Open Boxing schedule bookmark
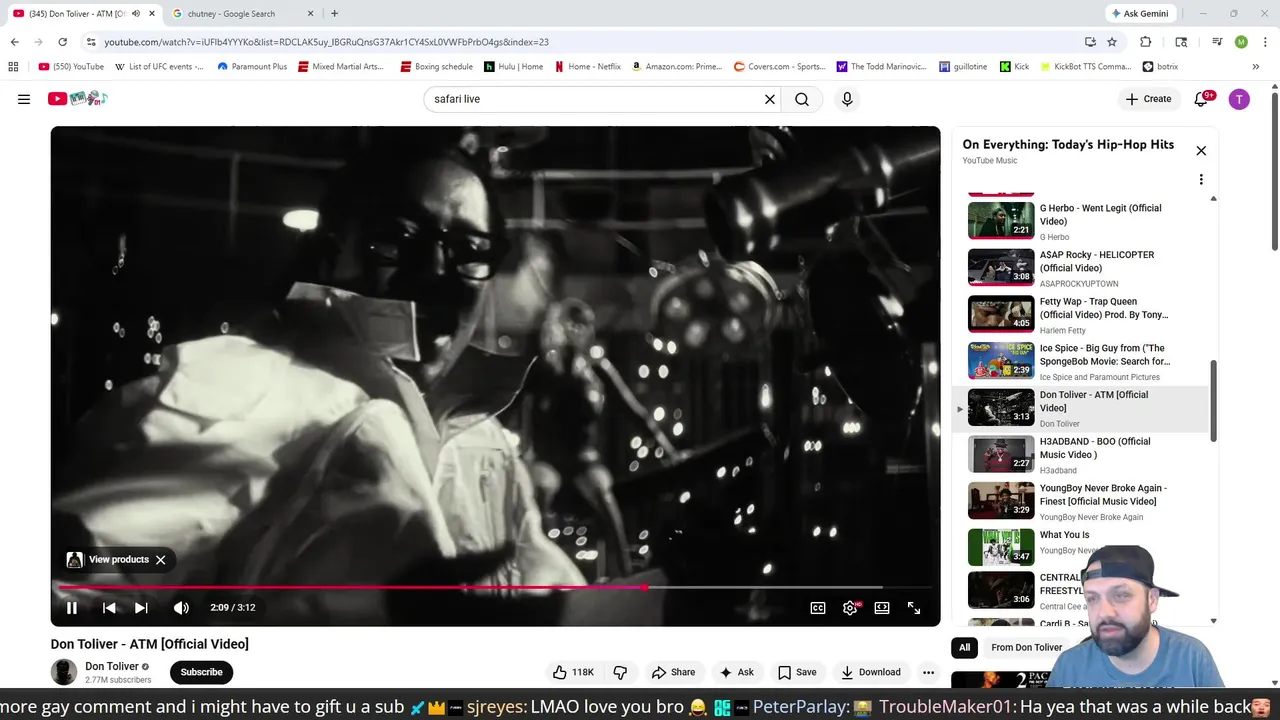 (x=437, y=67)
